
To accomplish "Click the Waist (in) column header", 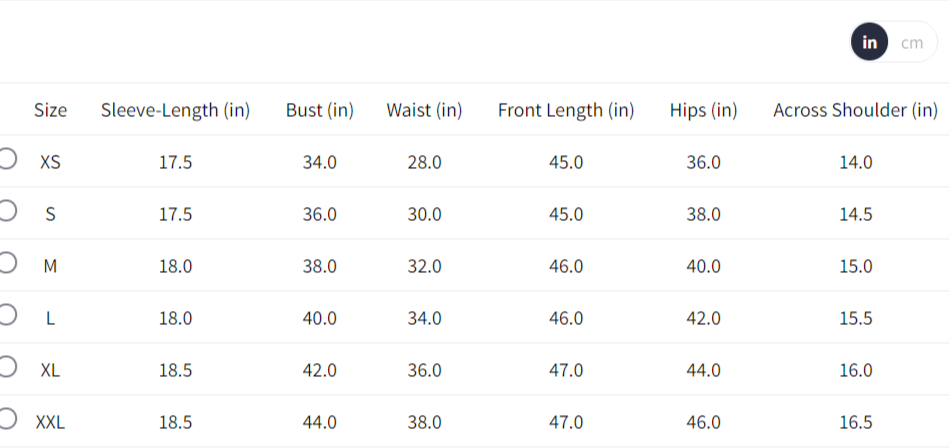I will click(424, 110).
